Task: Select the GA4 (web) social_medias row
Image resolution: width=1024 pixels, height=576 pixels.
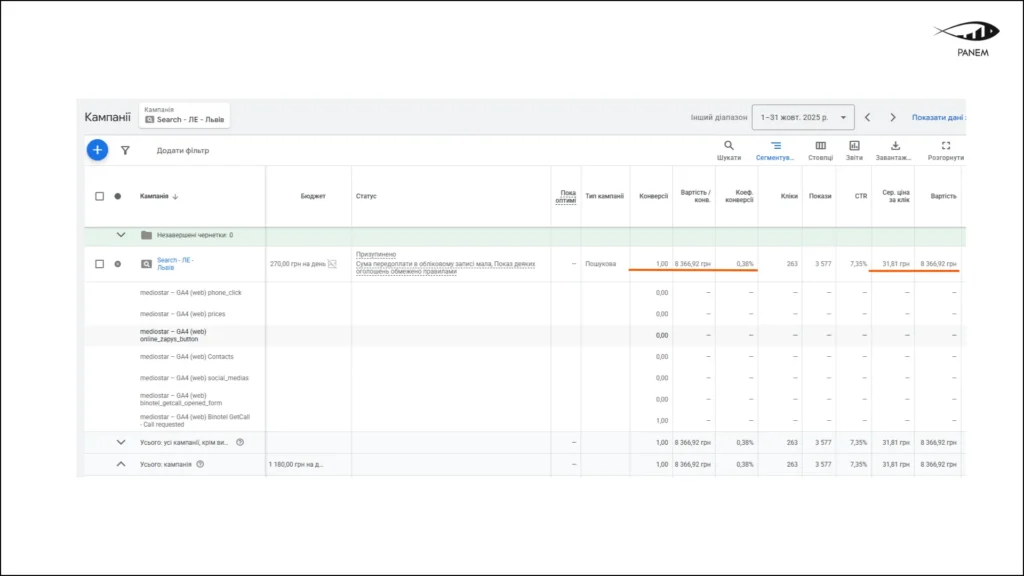Action: point(194,378)
